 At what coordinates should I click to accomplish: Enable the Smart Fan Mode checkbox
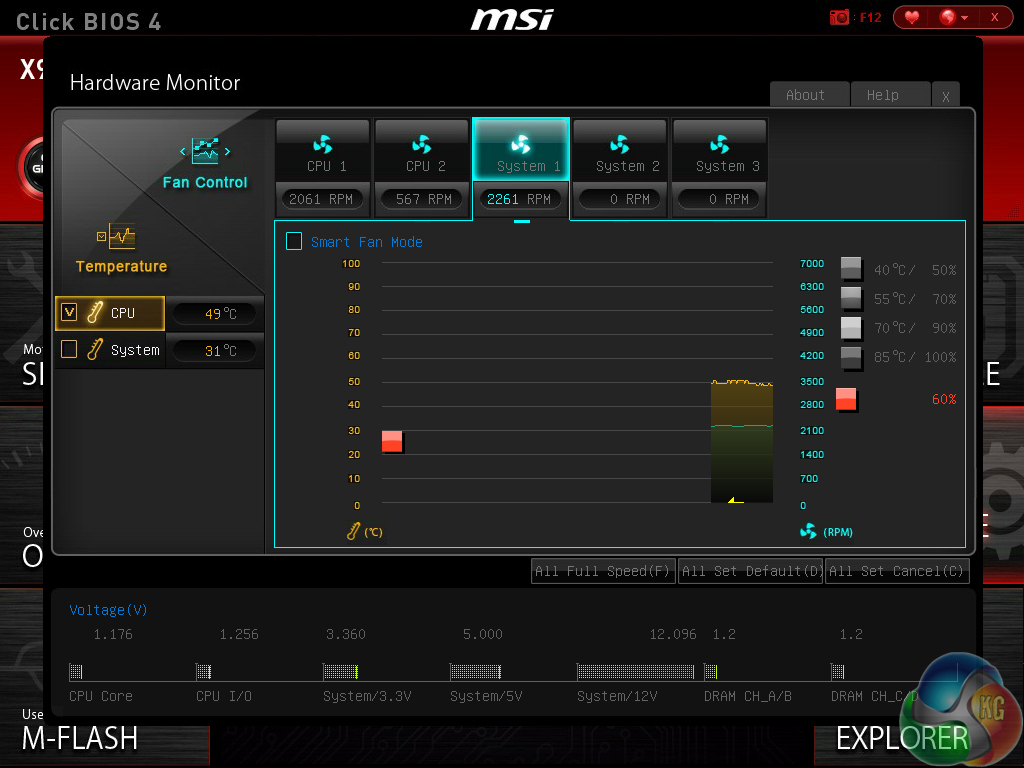point(294,242)
